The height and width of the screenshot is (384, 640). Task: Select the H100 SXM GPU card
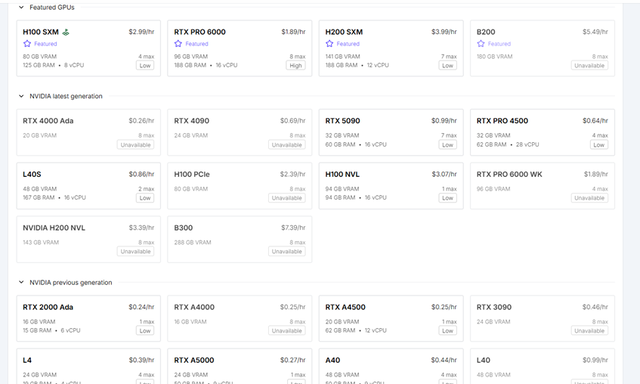[89, 48]
